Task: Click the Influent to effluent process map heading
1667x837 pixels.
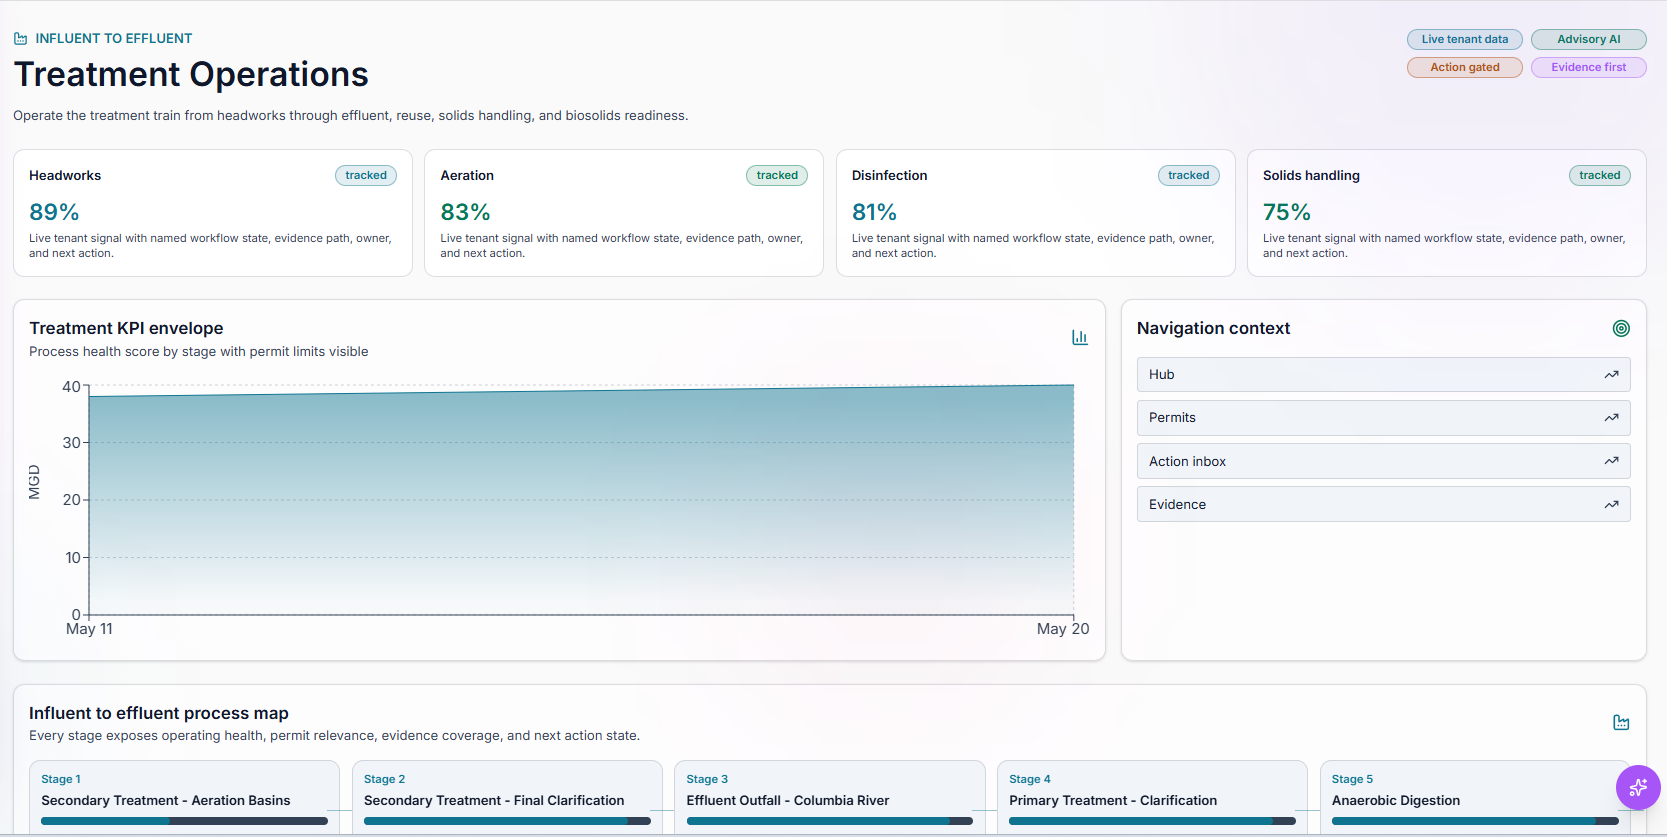Action: [159, 713]
